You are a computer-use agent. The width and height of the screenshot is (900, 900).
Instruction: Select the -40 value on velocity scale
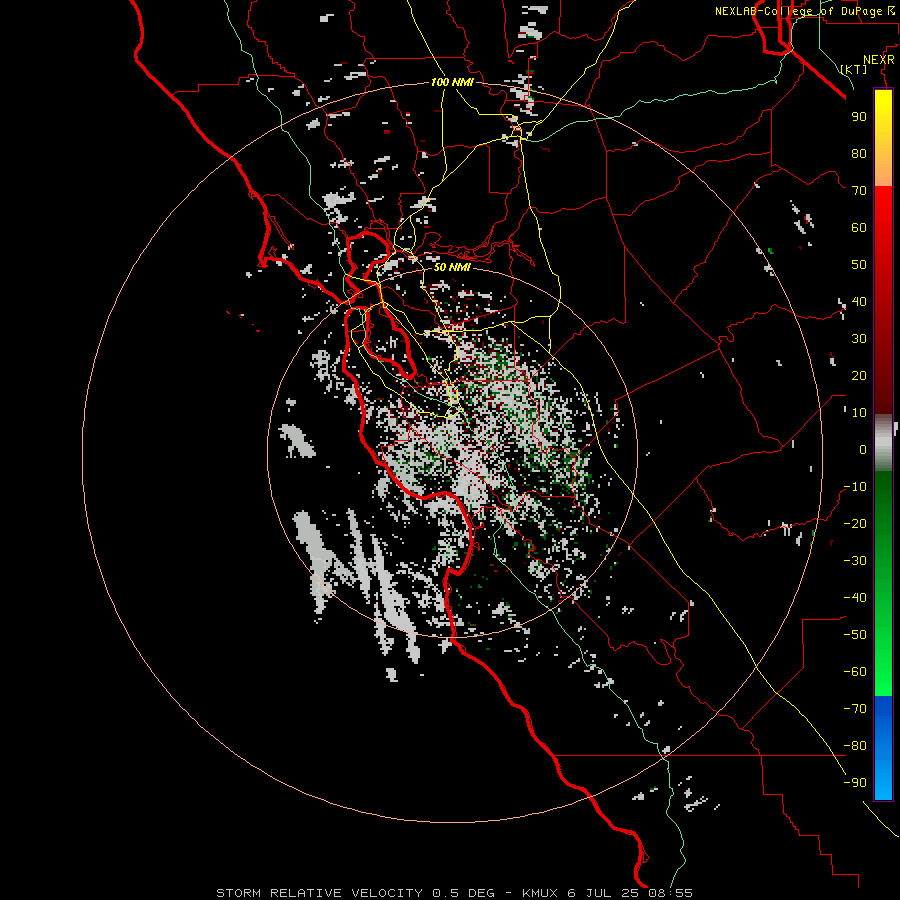pos(855,598)
